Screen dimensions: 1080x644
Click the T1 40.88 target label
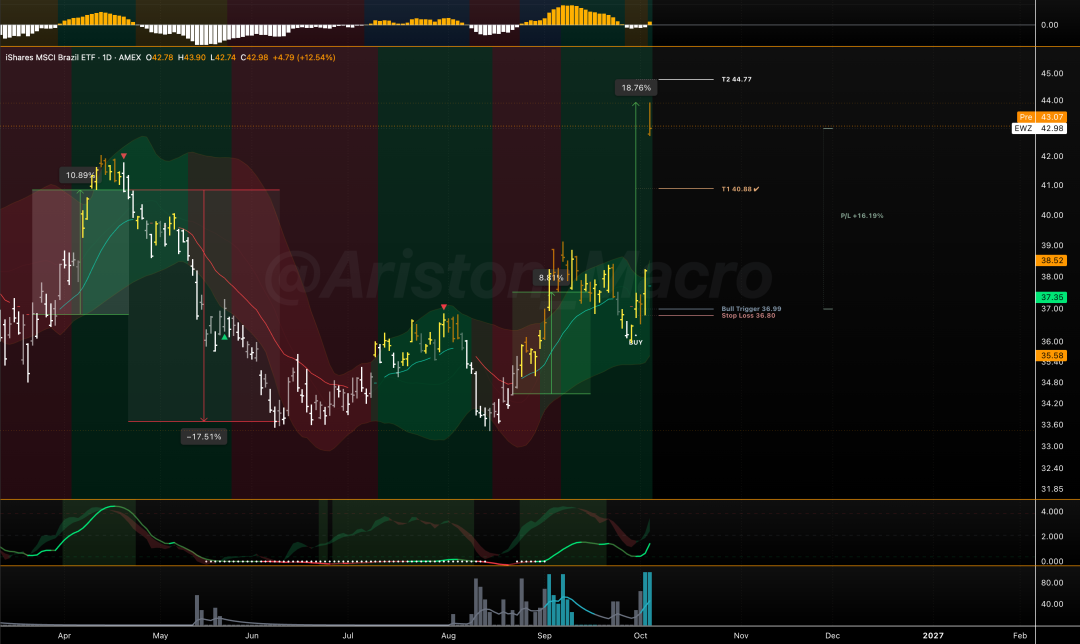coord(740,189)
